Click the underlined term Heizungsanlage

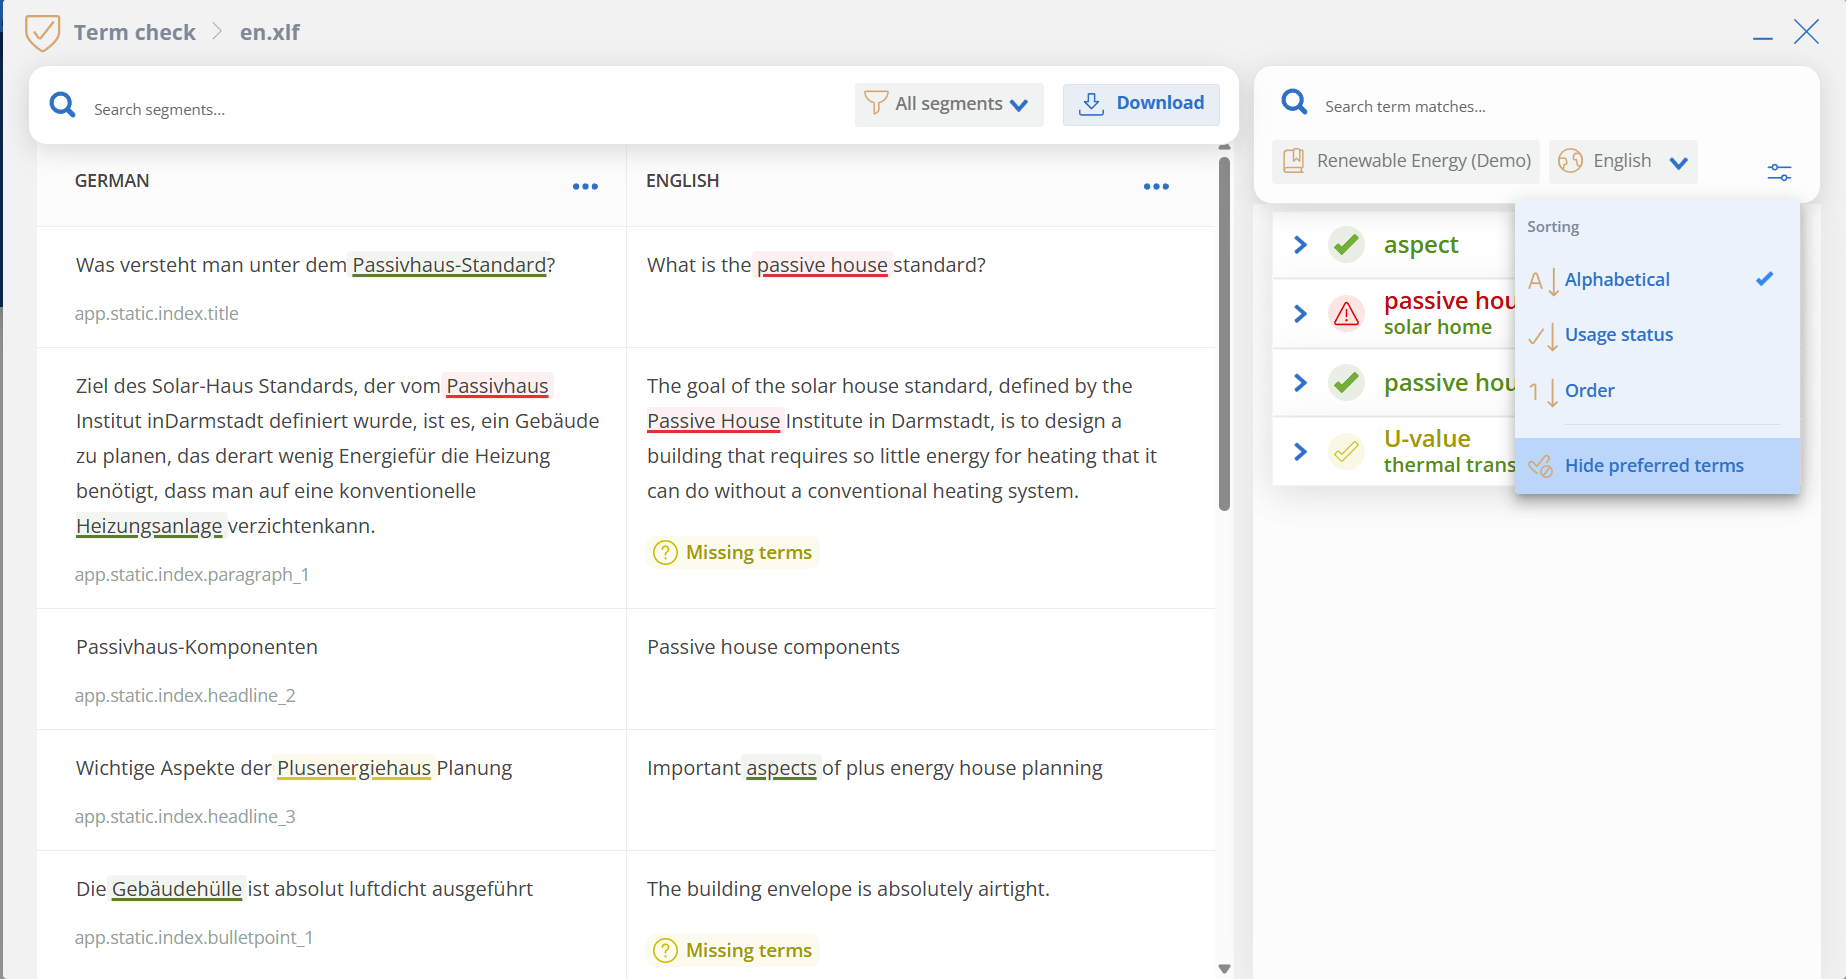pos(149,526)
